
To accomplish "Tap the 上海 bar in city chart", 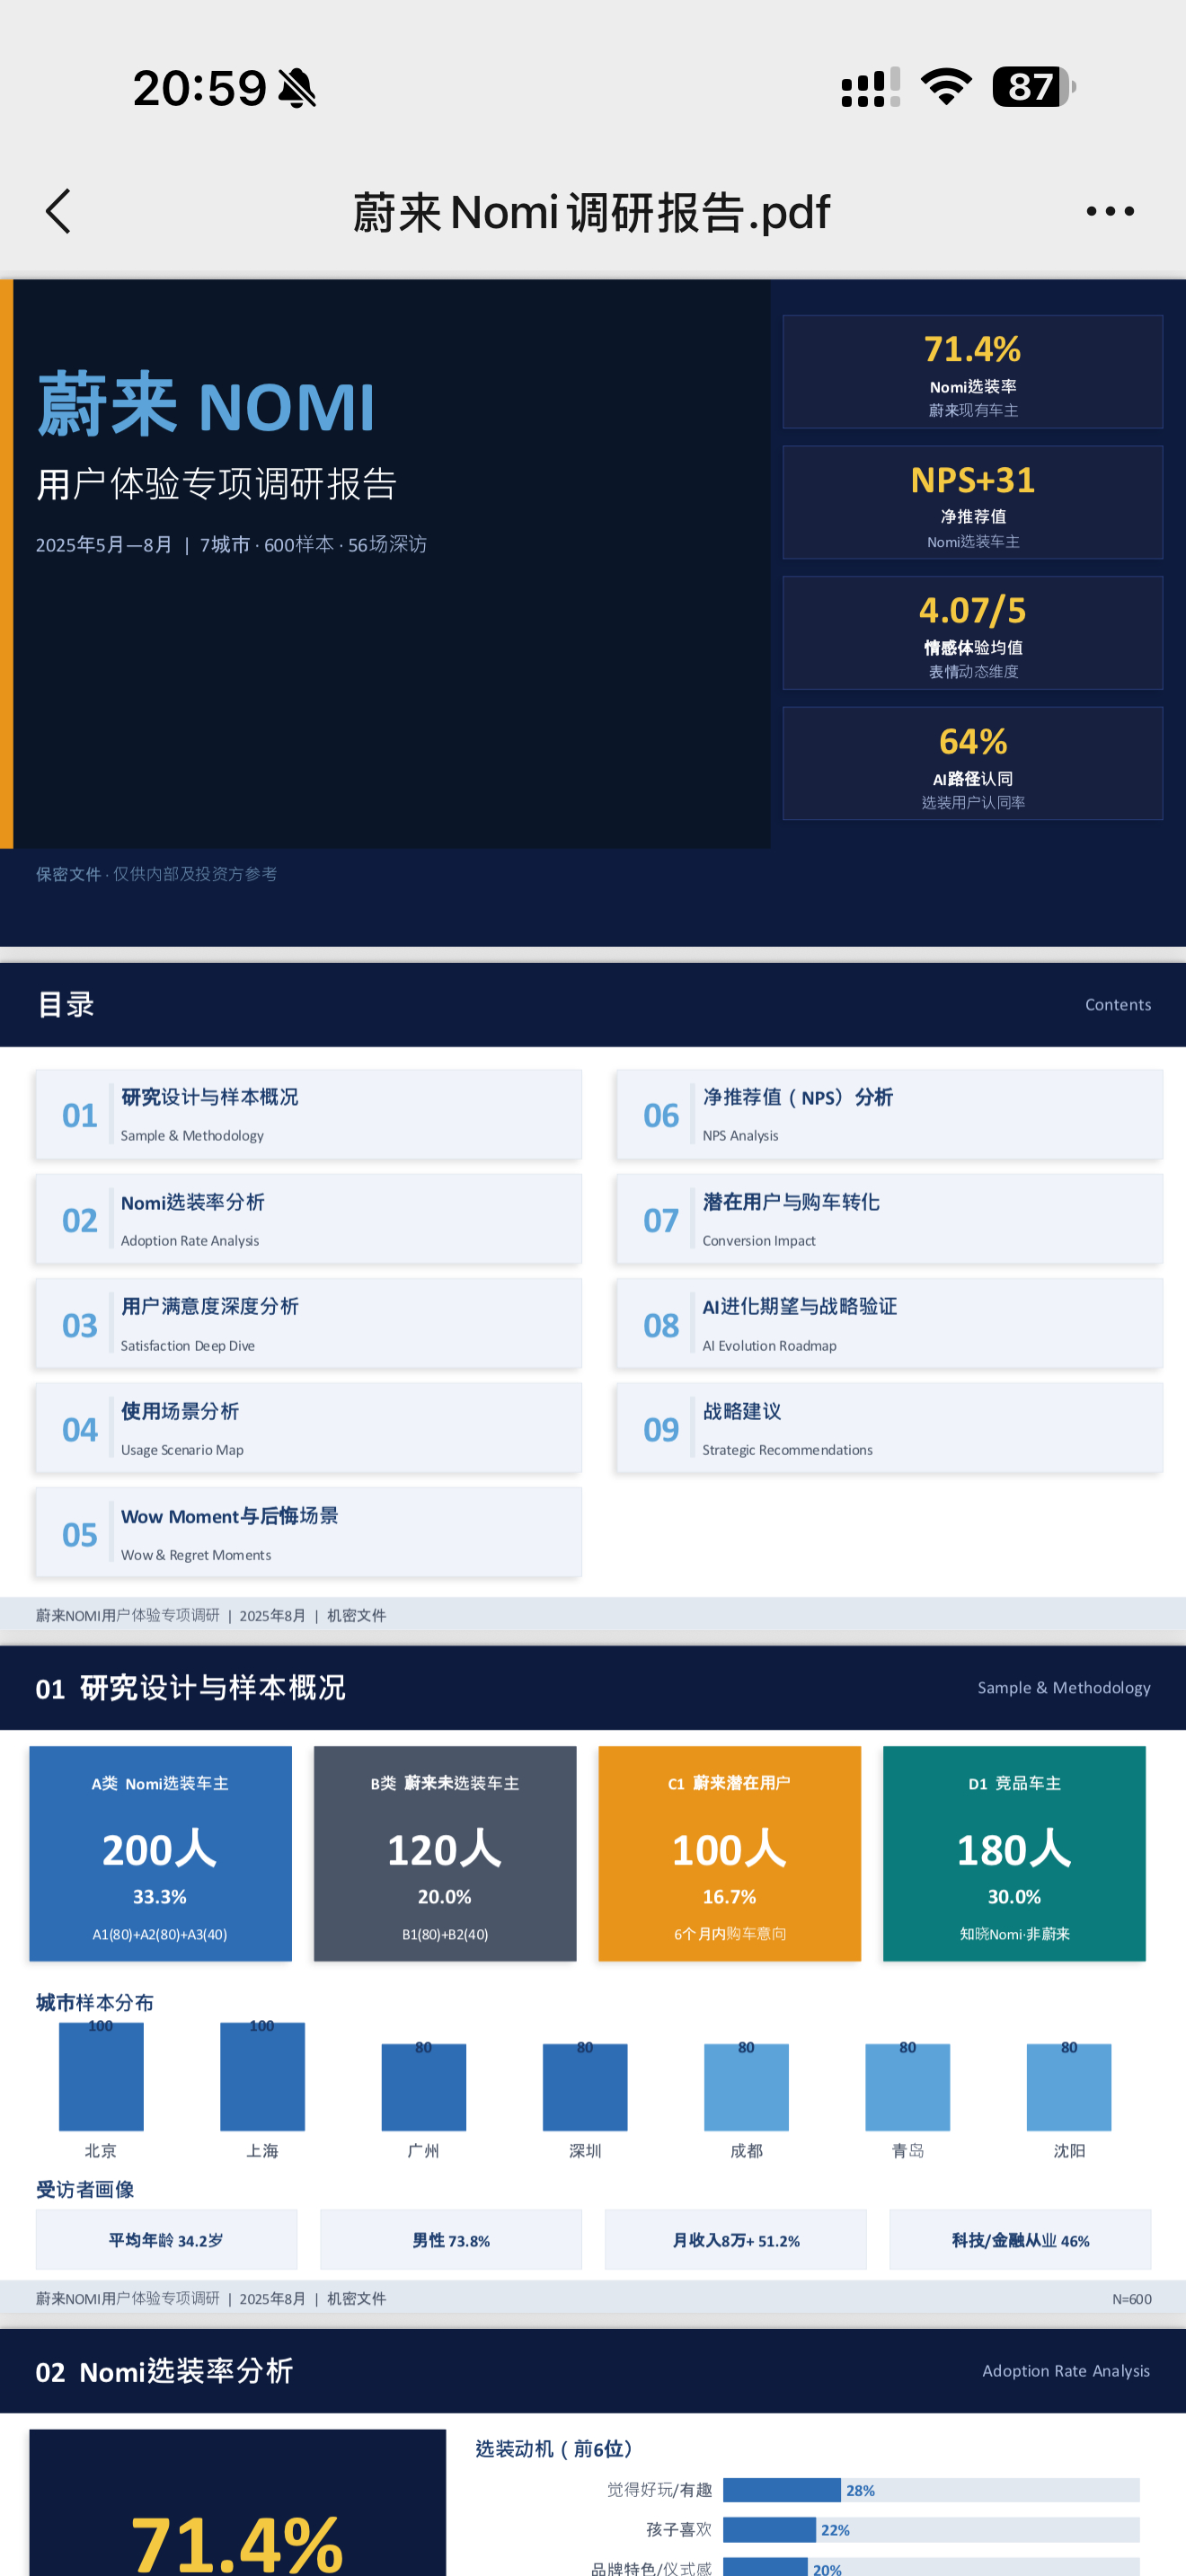I will pos(262,2077).
